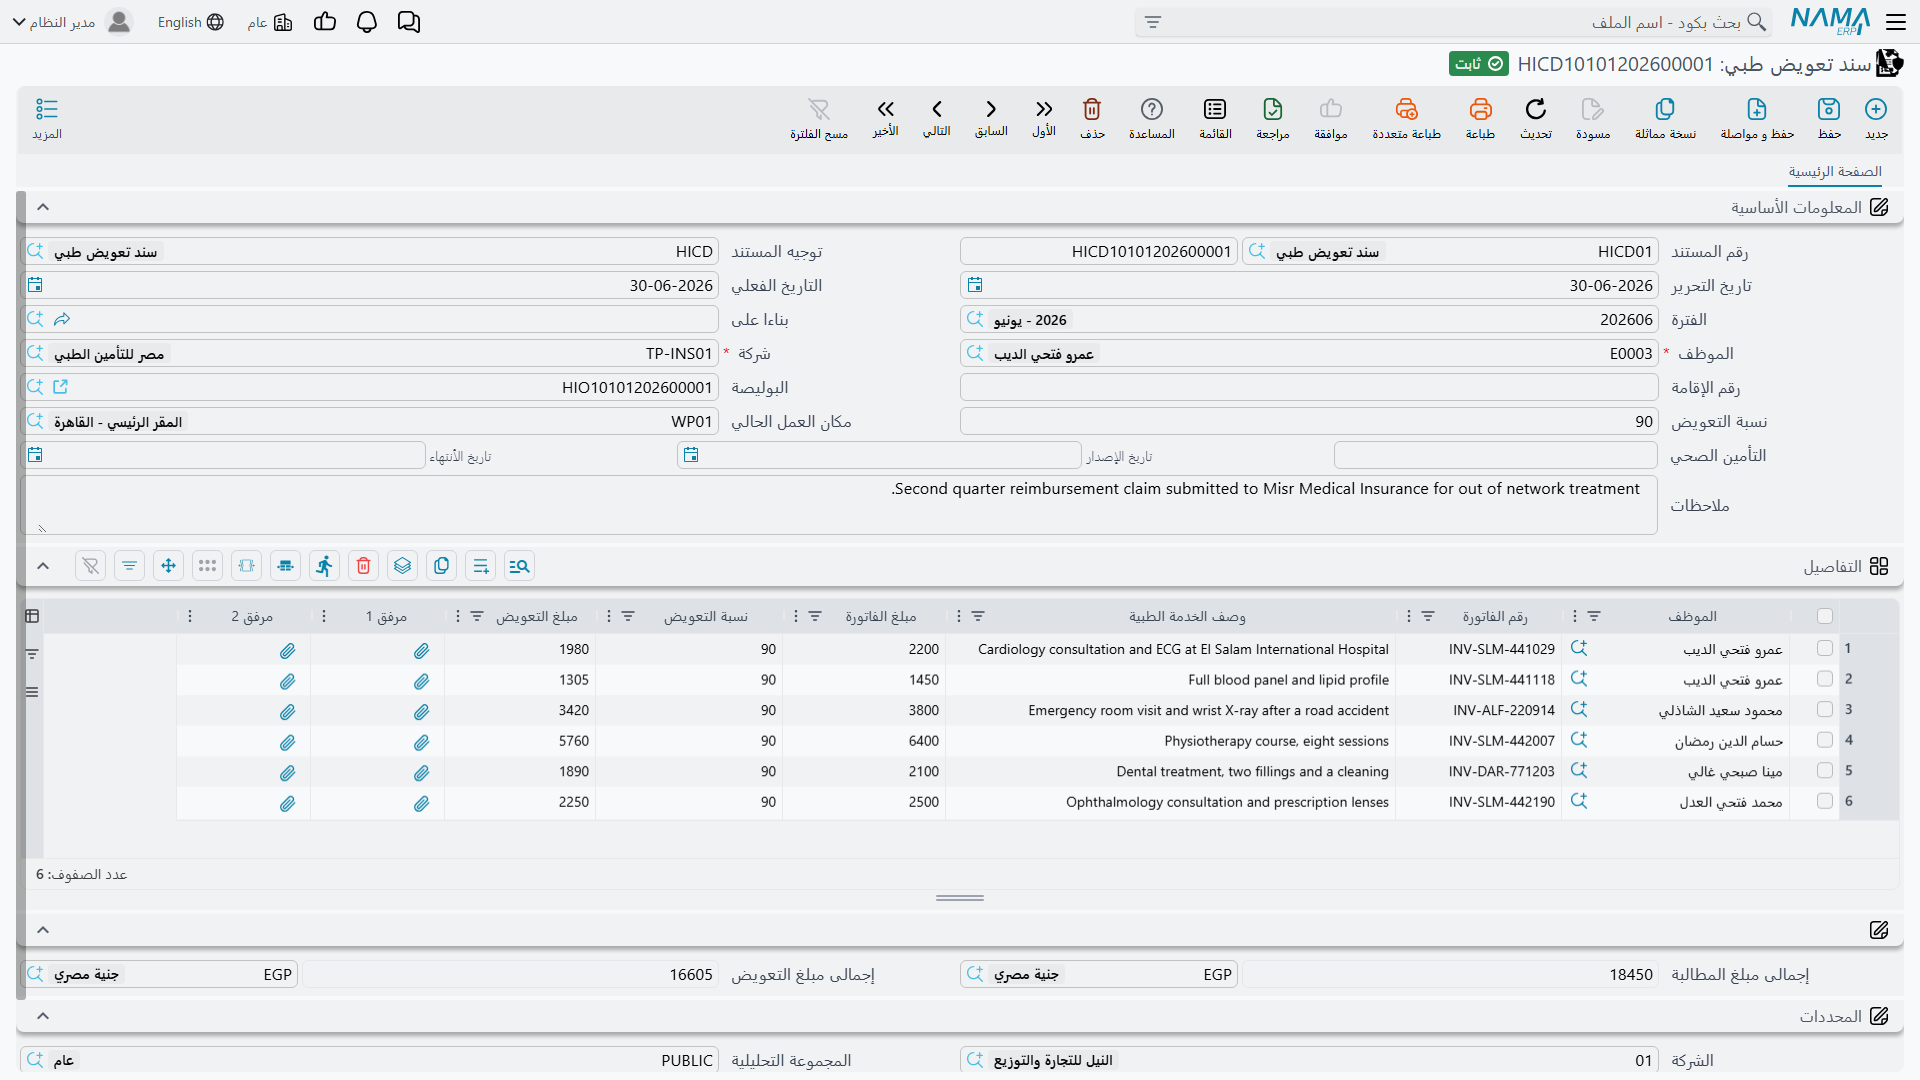
Task: Open the chat messages icon
Action: (409, 22)
